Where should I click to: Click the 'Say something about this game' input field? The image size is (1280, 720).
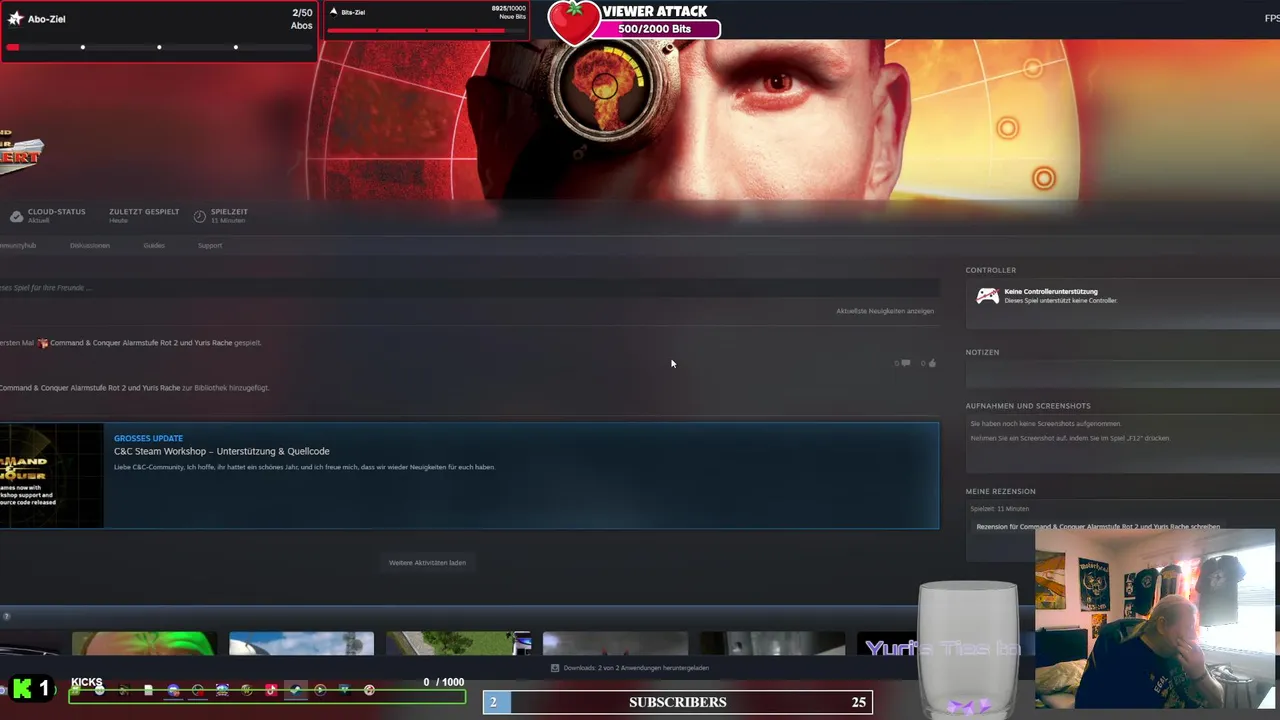coord(469,288)
